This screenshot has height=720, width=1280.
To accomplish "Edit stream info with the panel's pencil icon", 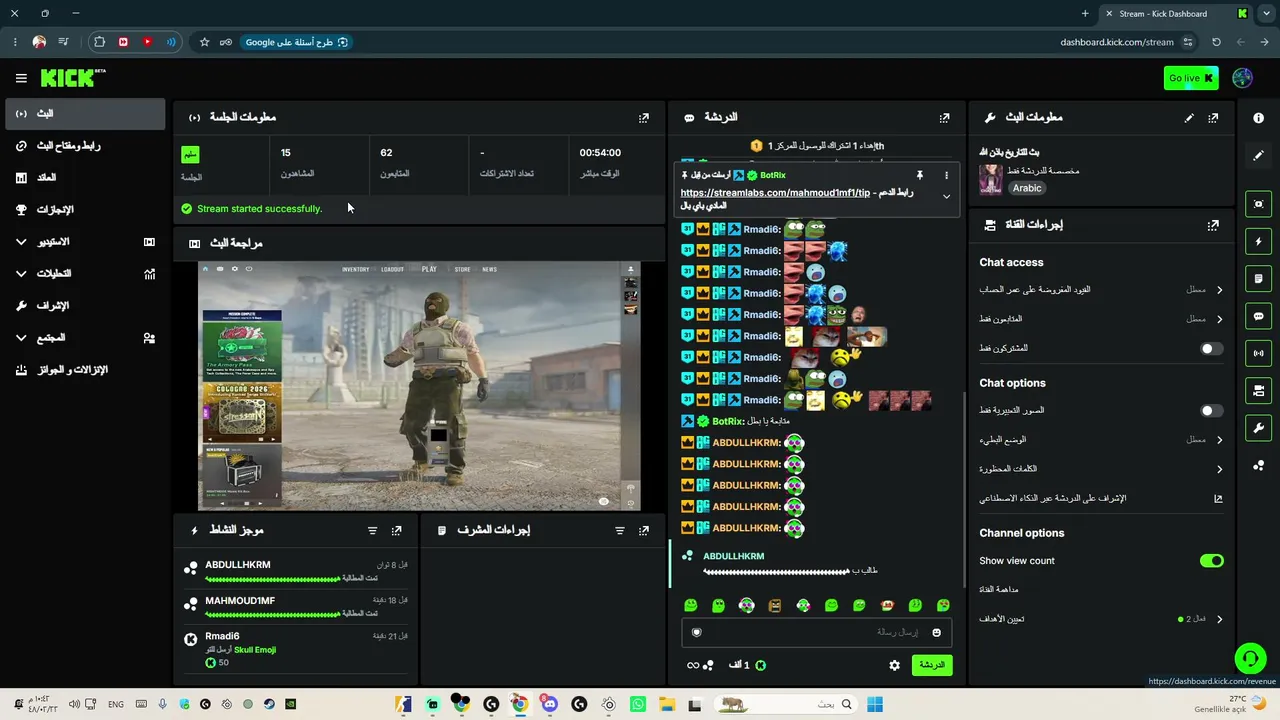I will [1189, 118].
